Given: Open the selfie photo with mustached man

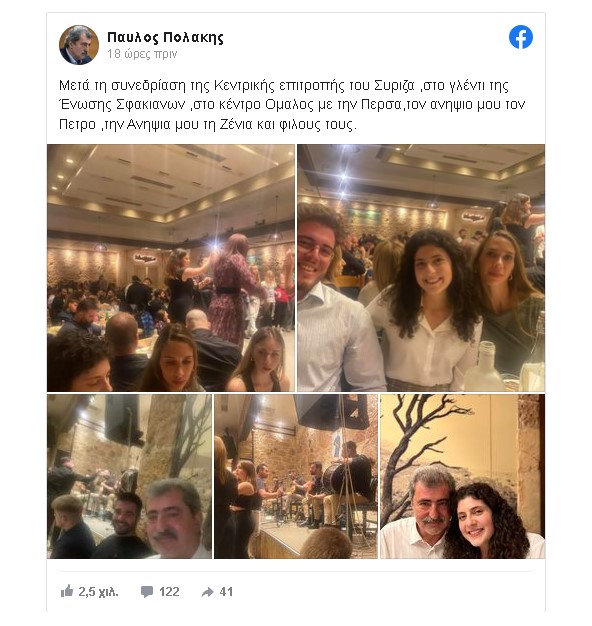Looking at the screenshot, I should (129, 476).
